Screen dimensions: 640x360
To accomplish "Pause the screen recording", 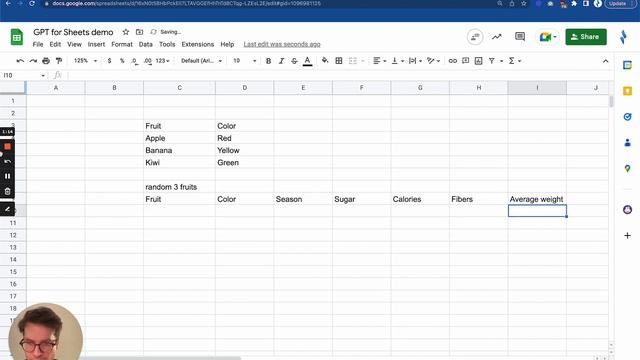I will [7, 176].
